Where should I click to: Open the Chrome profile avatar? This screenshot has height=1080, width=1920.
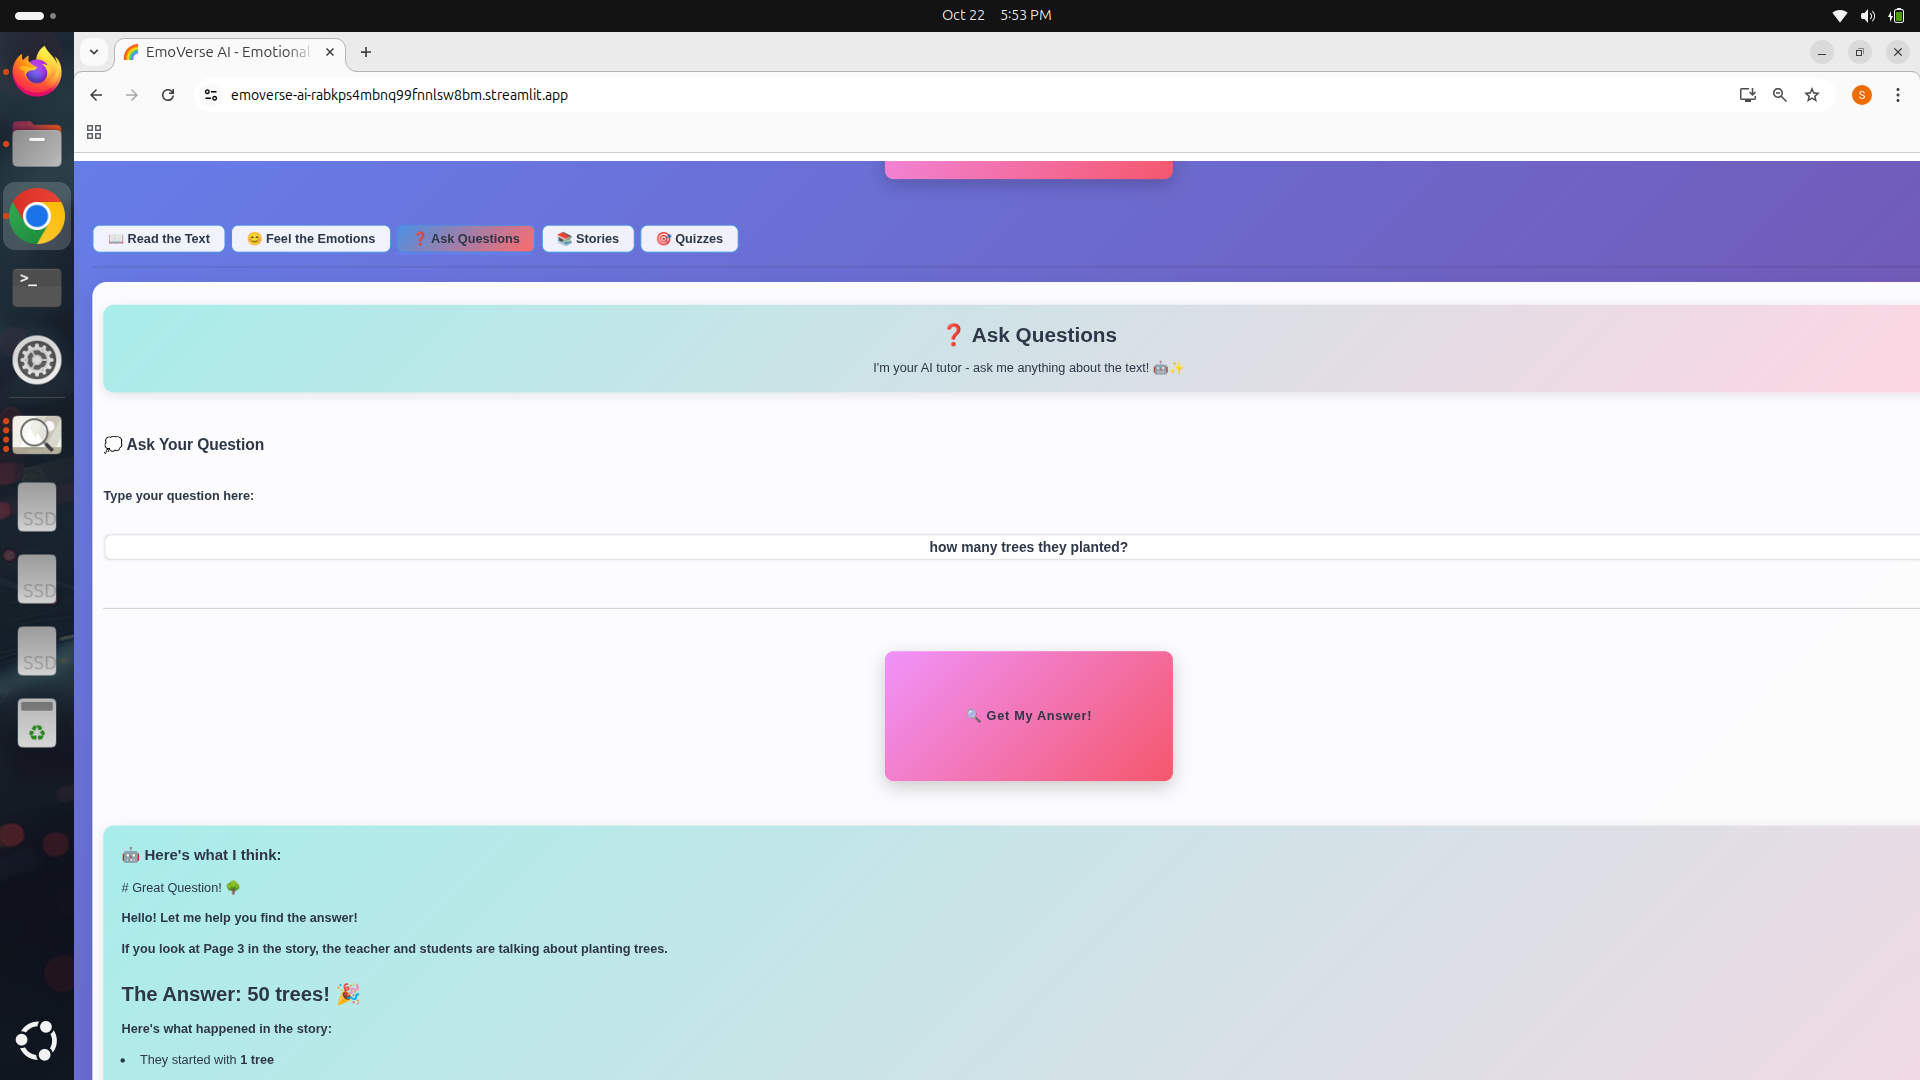tap(1861, 95)
